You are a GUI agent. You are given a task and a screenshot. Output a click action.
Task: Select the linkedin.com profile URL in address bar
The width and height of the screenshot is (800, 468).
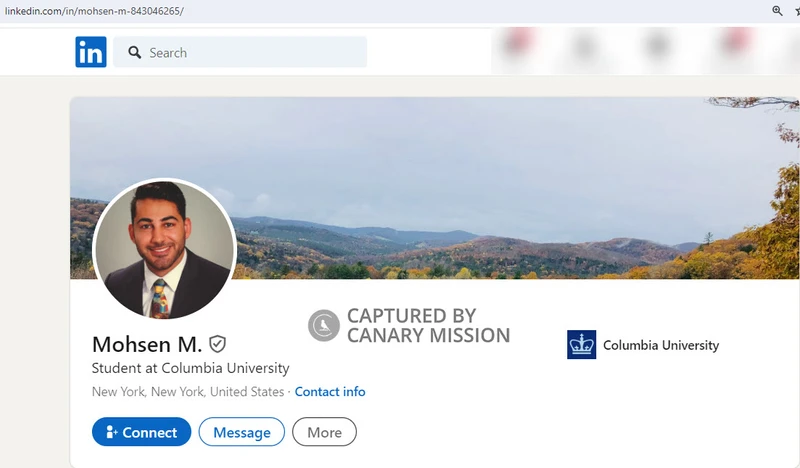[94, 11]
